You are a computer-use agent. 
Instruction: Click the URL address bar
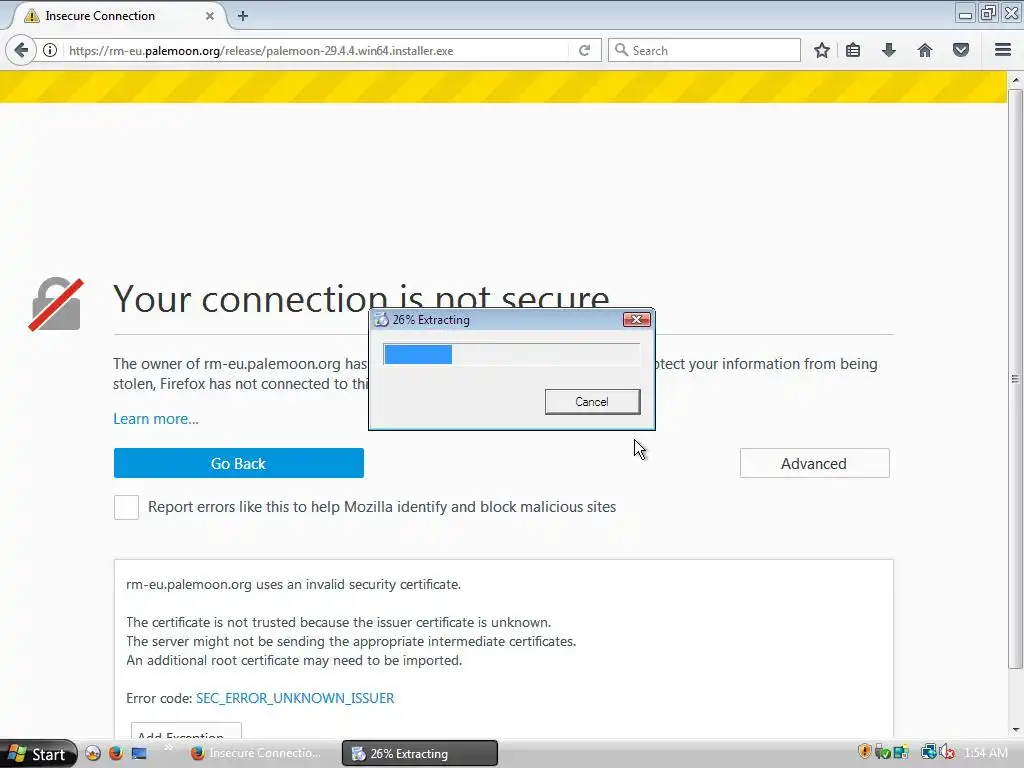315,50
